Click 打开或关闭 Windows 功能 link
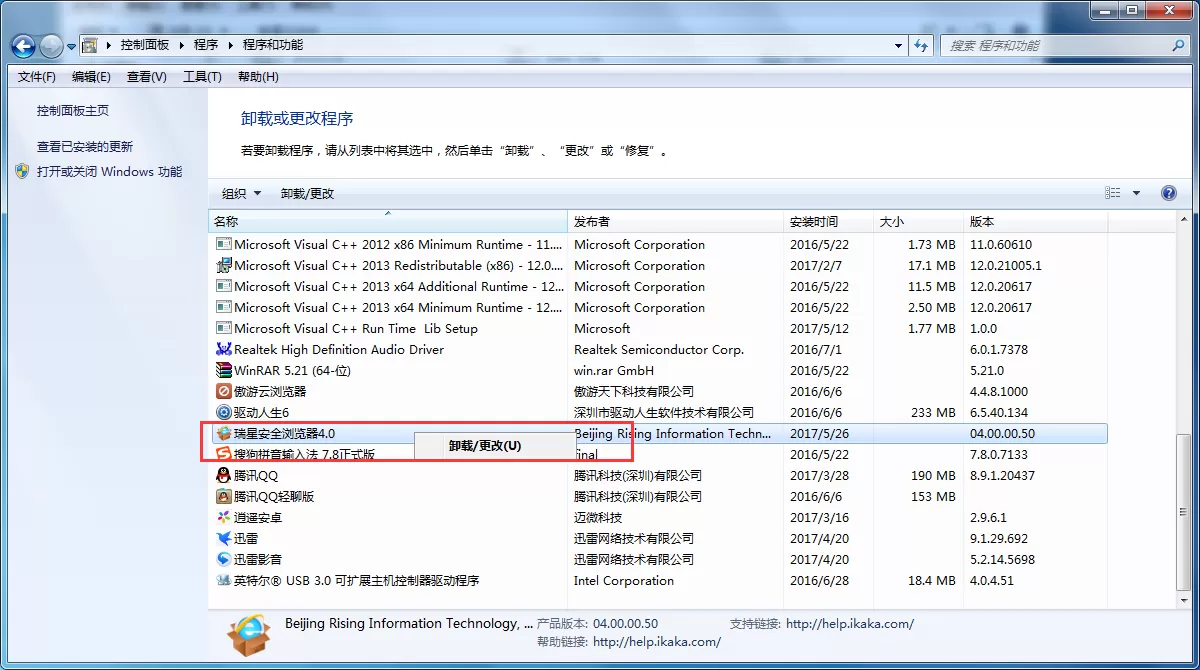The image size is (1200, 670). click(x=110, y=172)
